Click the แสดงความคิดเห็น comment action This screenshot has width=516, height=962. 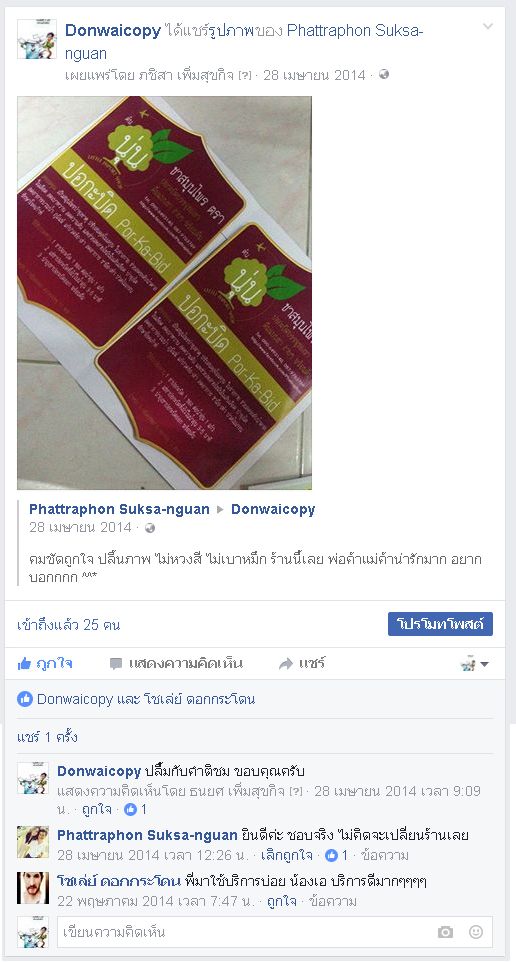coord(176,663)
